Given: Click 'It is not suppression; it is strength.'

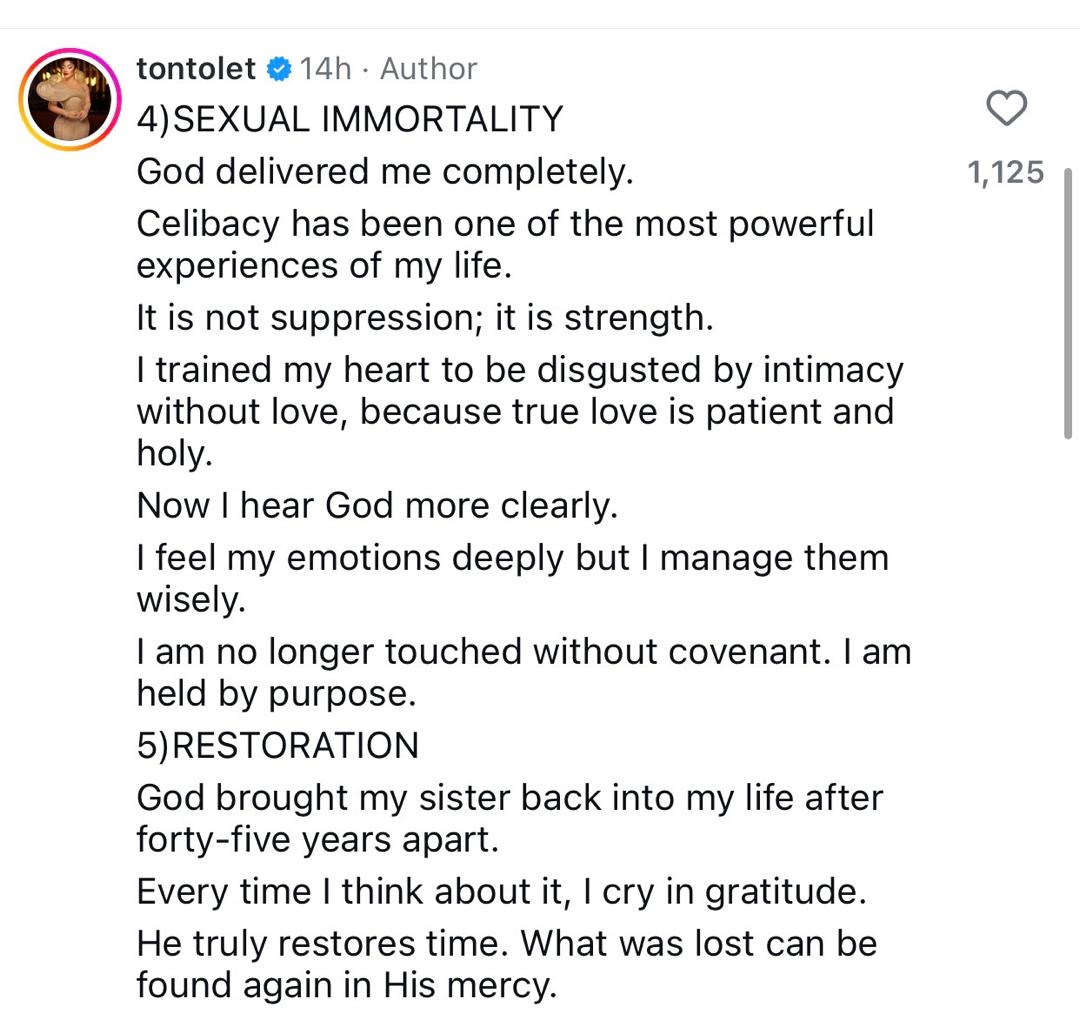Looking at the screenshot, I should pyautogui.click(x=425, y=318).
